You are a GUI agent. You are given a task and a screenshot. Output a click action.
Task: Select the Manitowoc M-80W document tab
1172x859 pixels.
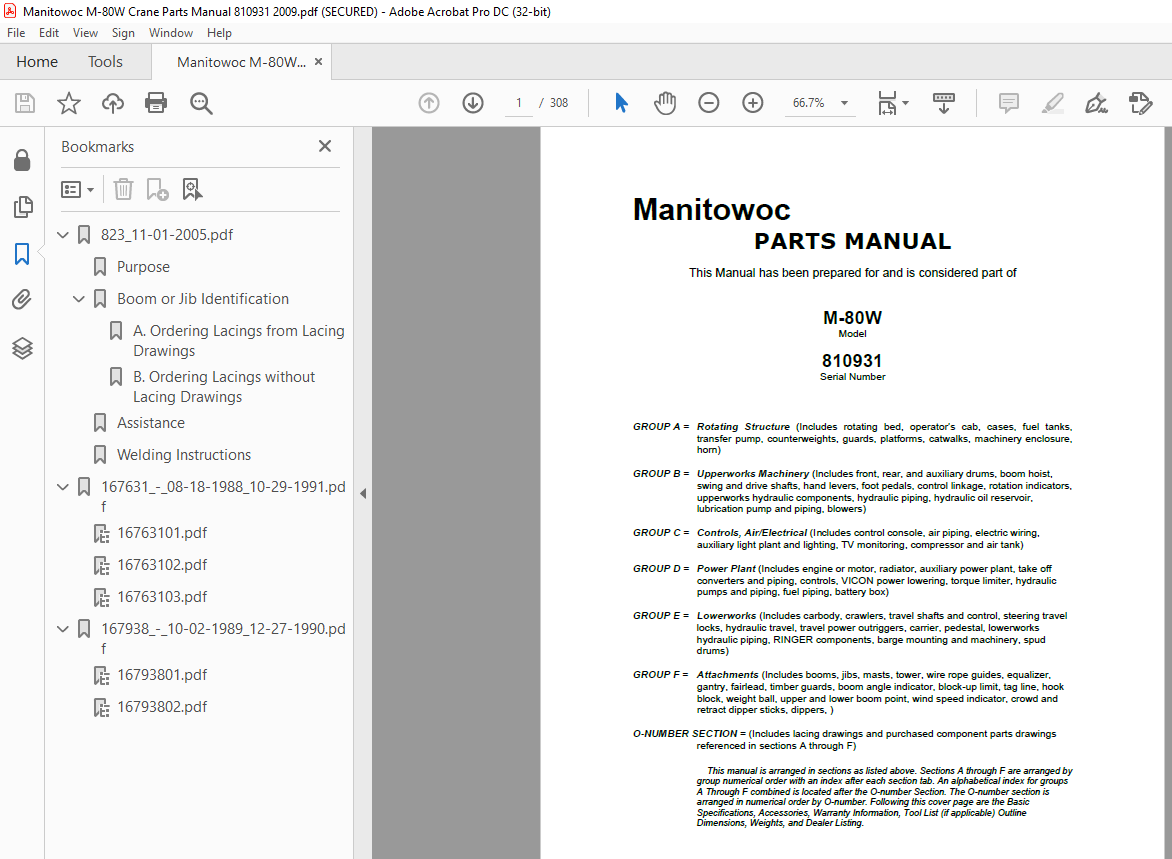tap(241, 62)
